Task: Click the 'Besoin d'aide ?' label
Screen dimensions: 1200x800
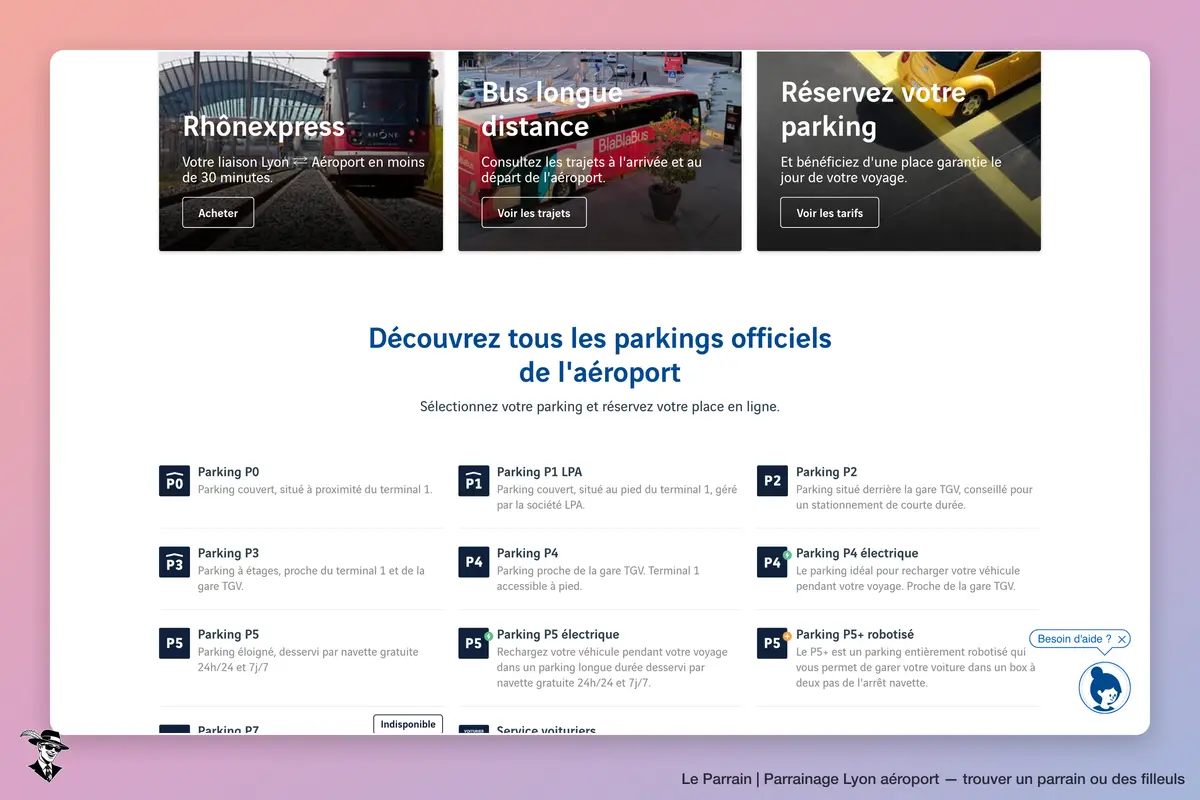Action: pos(1075,639)
